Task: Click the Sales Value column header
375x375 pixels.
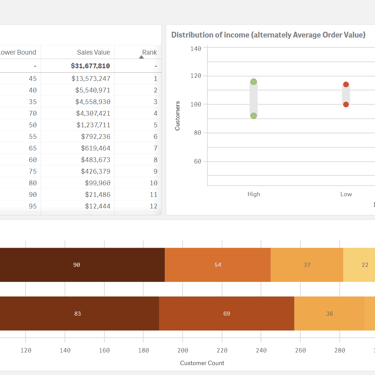Action: pyautogui.click(x=93, y=52)
